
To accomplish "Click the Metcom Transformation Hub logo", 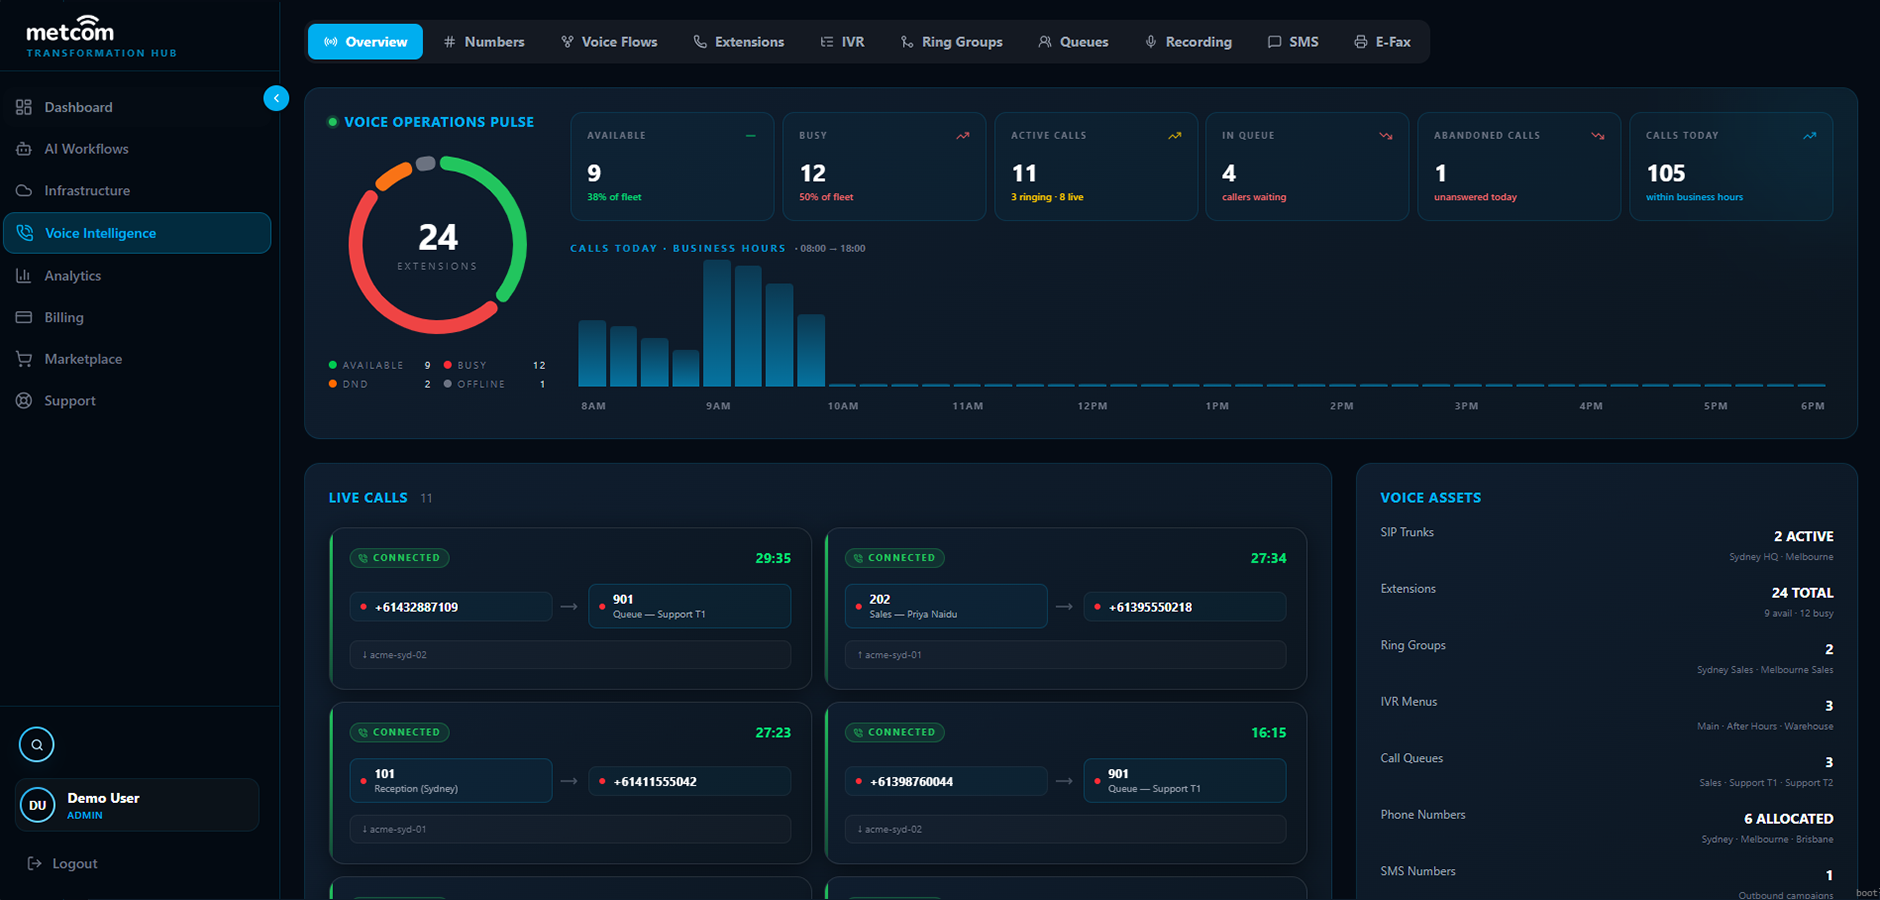I will pos(101,37).
